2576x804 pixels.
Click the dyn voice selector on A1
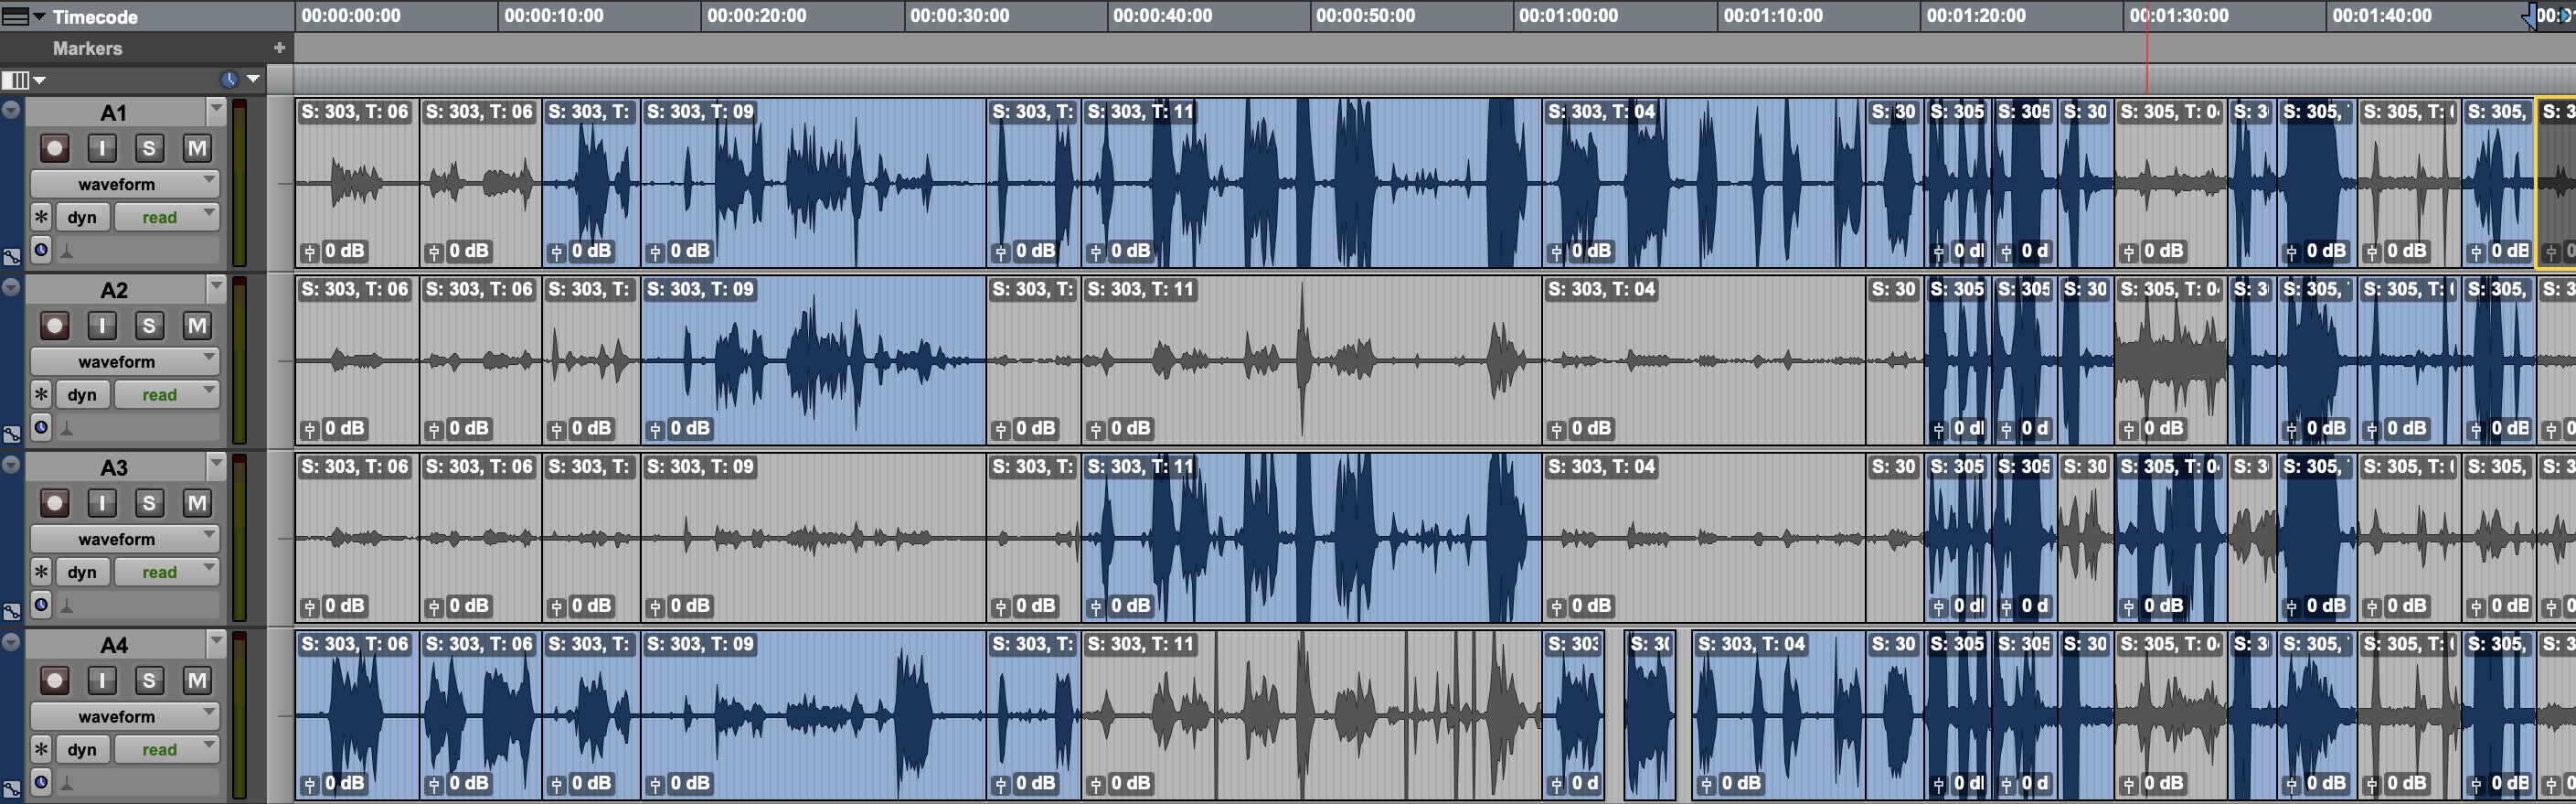[82, 217]
